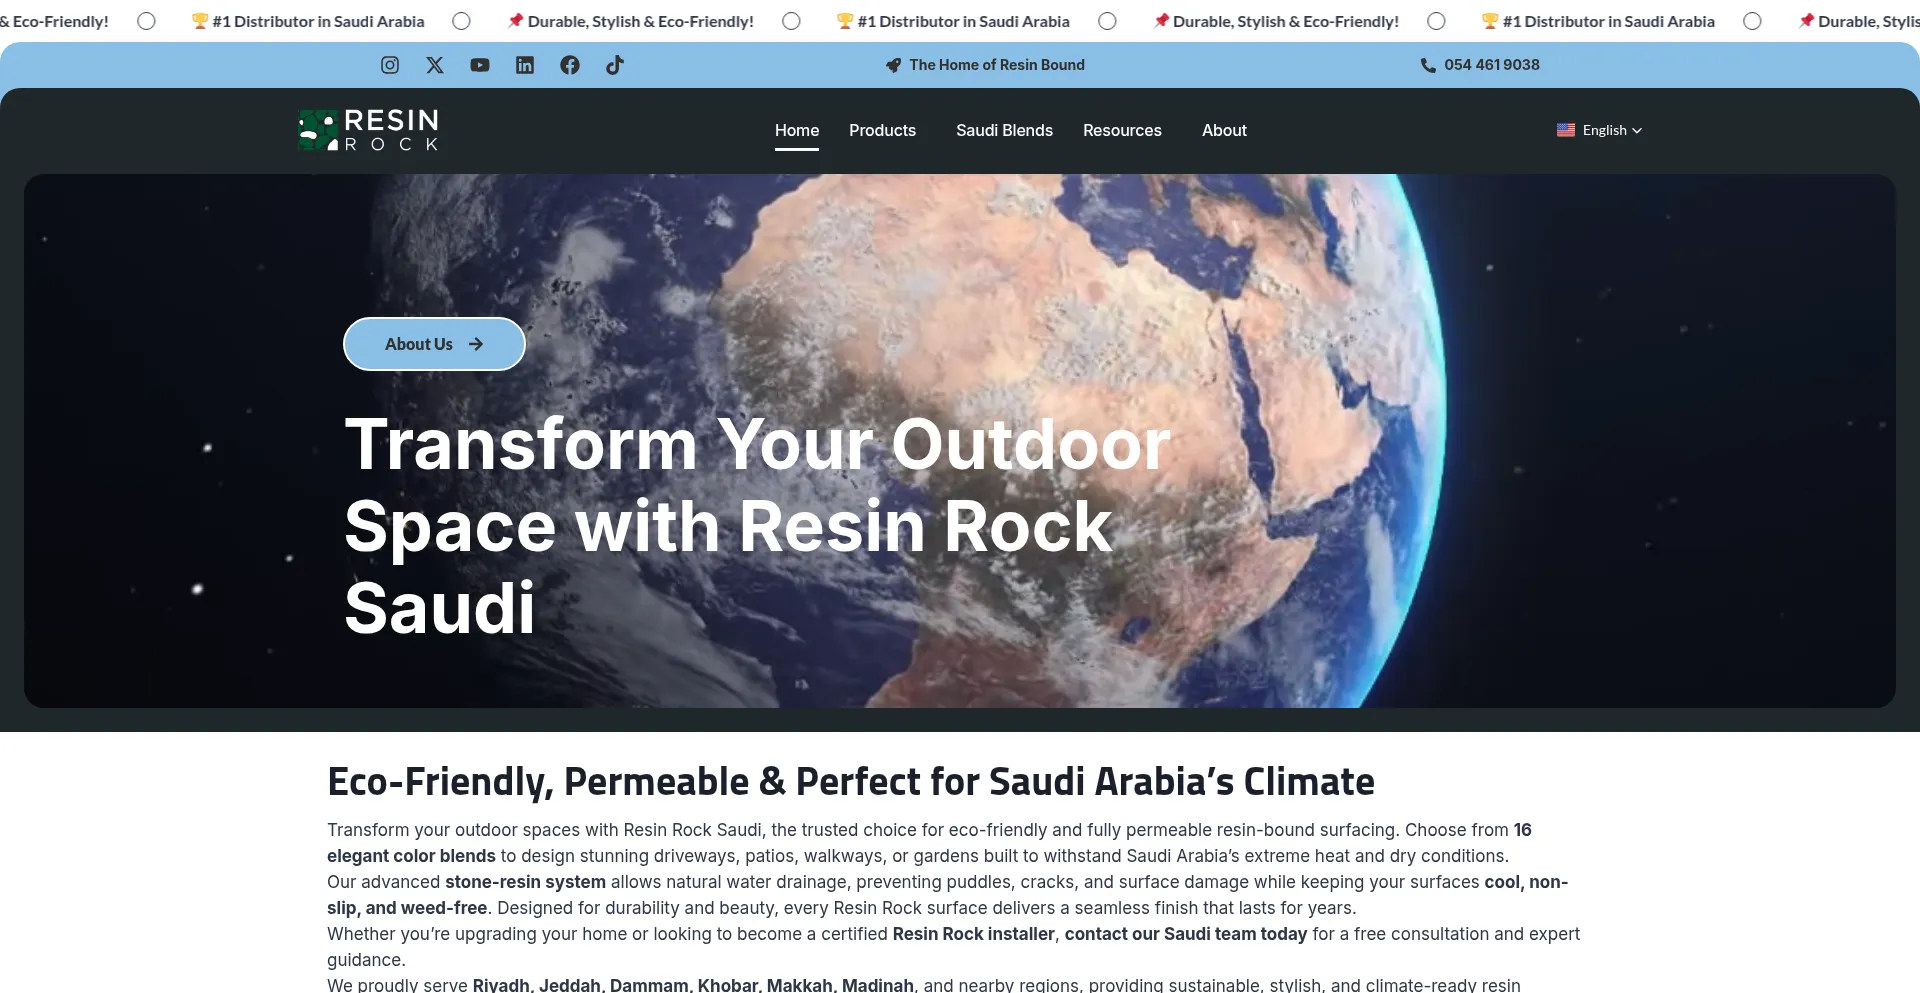
Task: Click the Facebook icon
Action: point(570,65)
